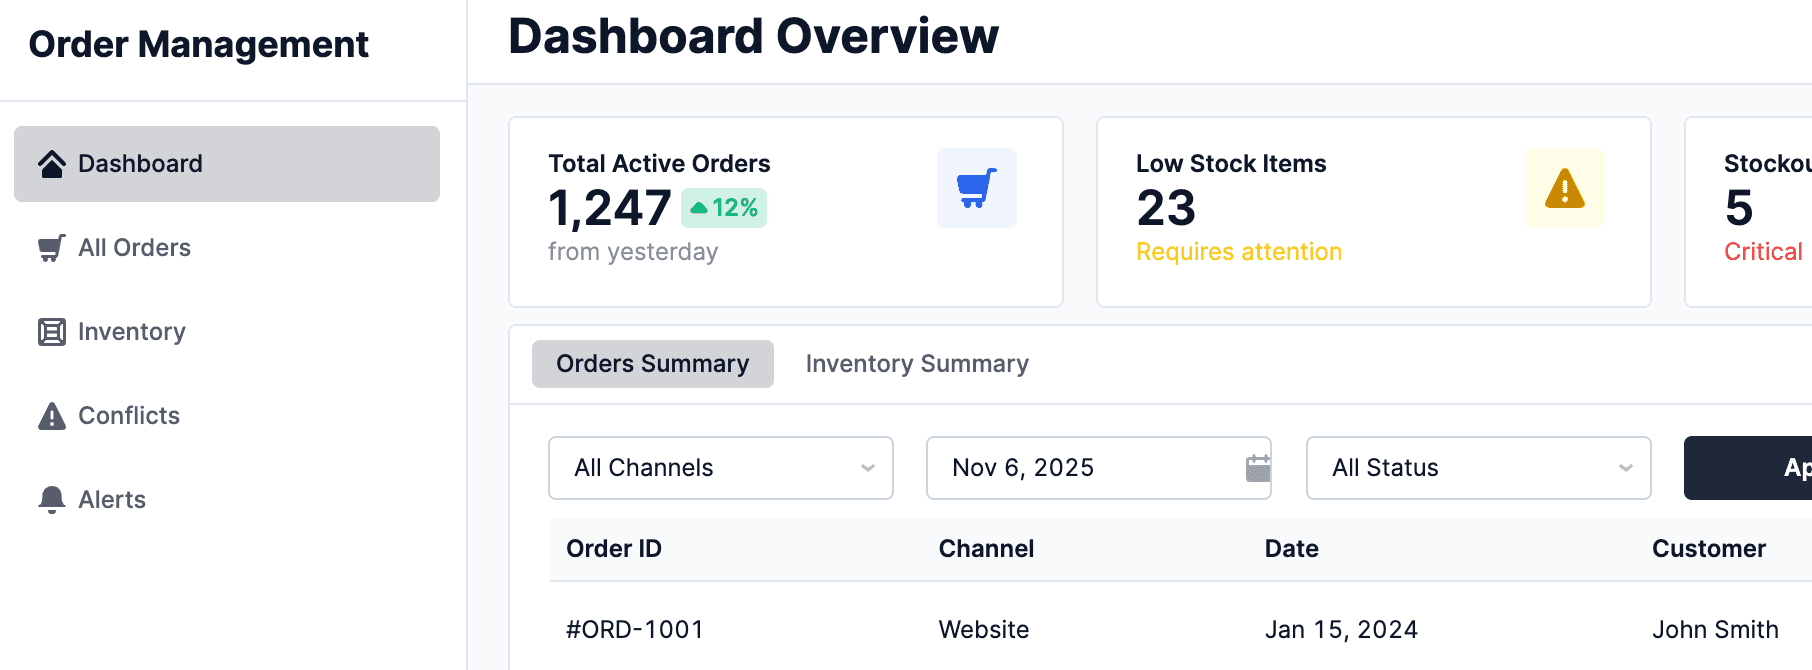The width and height of the screenshot is (1812, 670).
Task: Sort by the Order ID column header
Action: pos(614,549)
